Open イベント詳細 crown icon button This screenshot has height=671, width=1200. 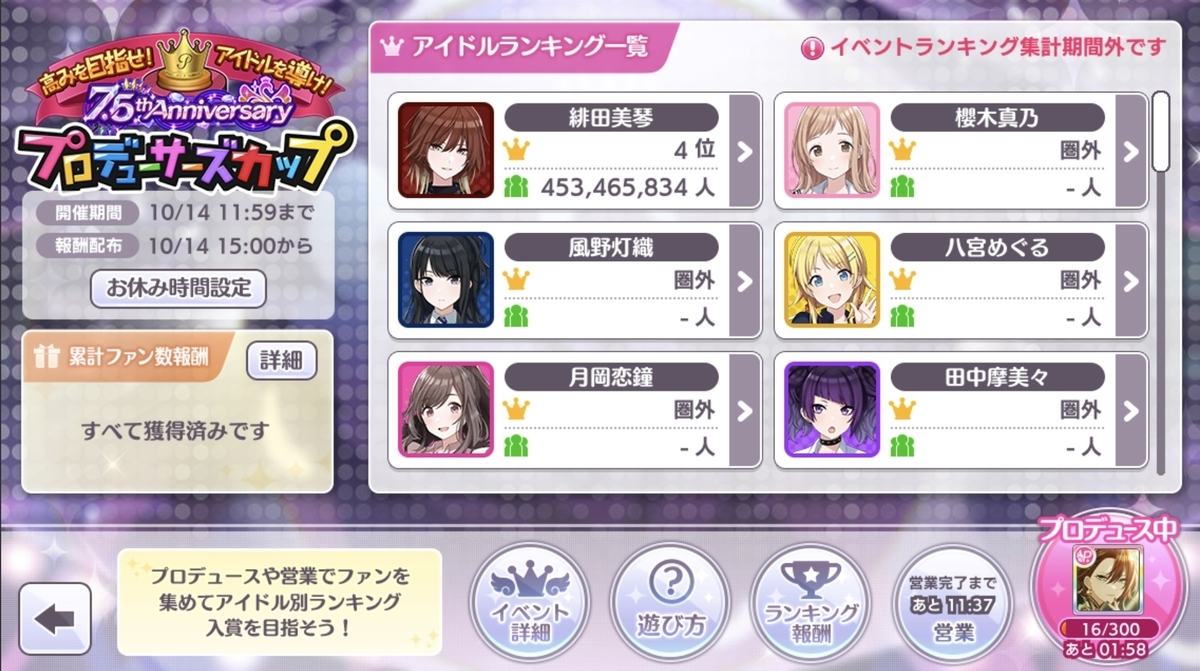[530, 601]
